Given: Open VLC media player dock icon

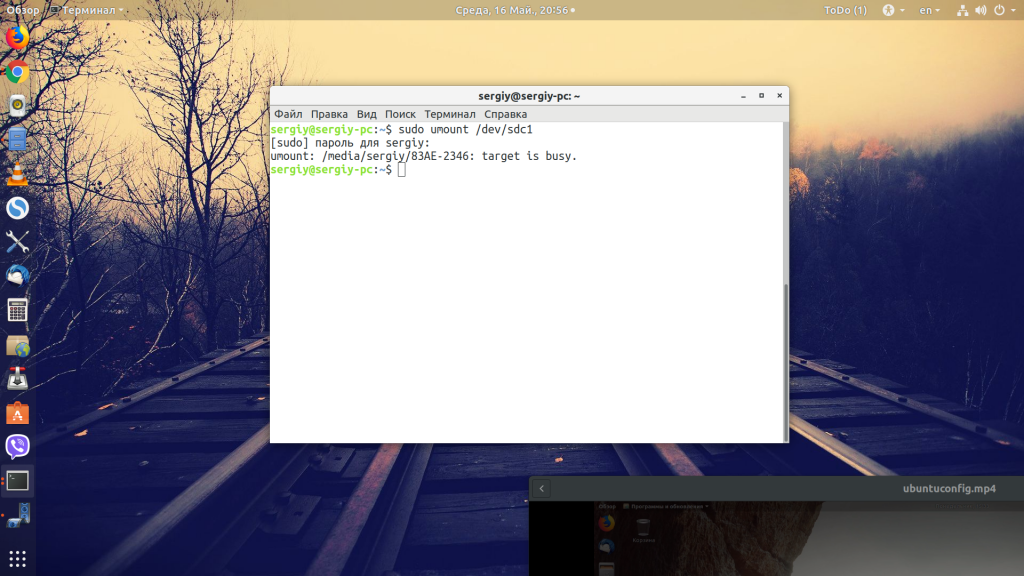Looking at the screenshot, I should click(x=18, y=174).
